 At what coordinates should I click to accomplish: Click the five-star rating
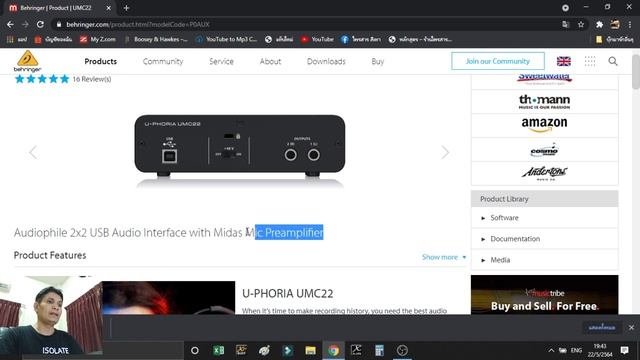42,79
